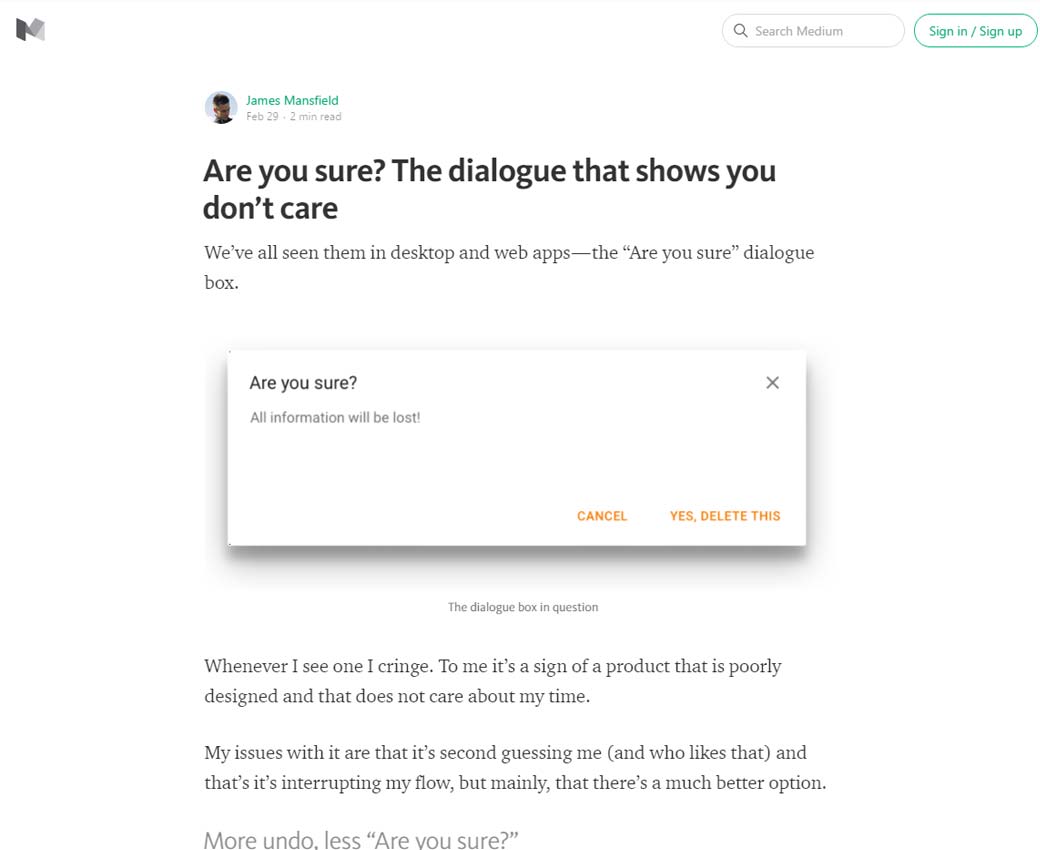Click James Mansfield's avatar picture
1040x850 pixels.
pos(221,108)
